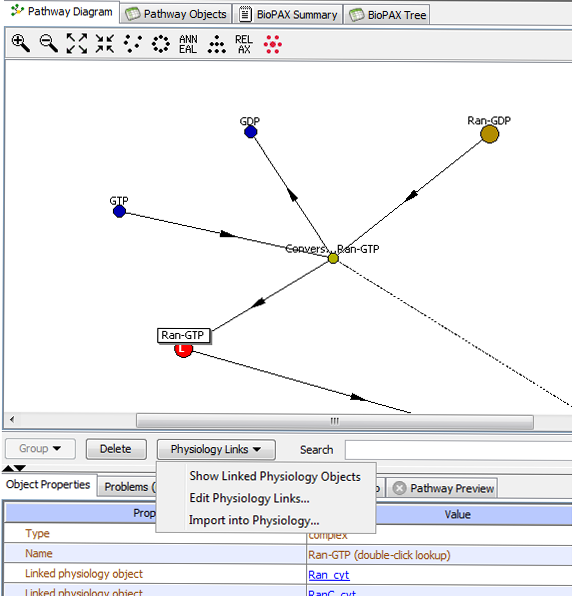Click the expand layout arrows icon

tap(77, 43)
